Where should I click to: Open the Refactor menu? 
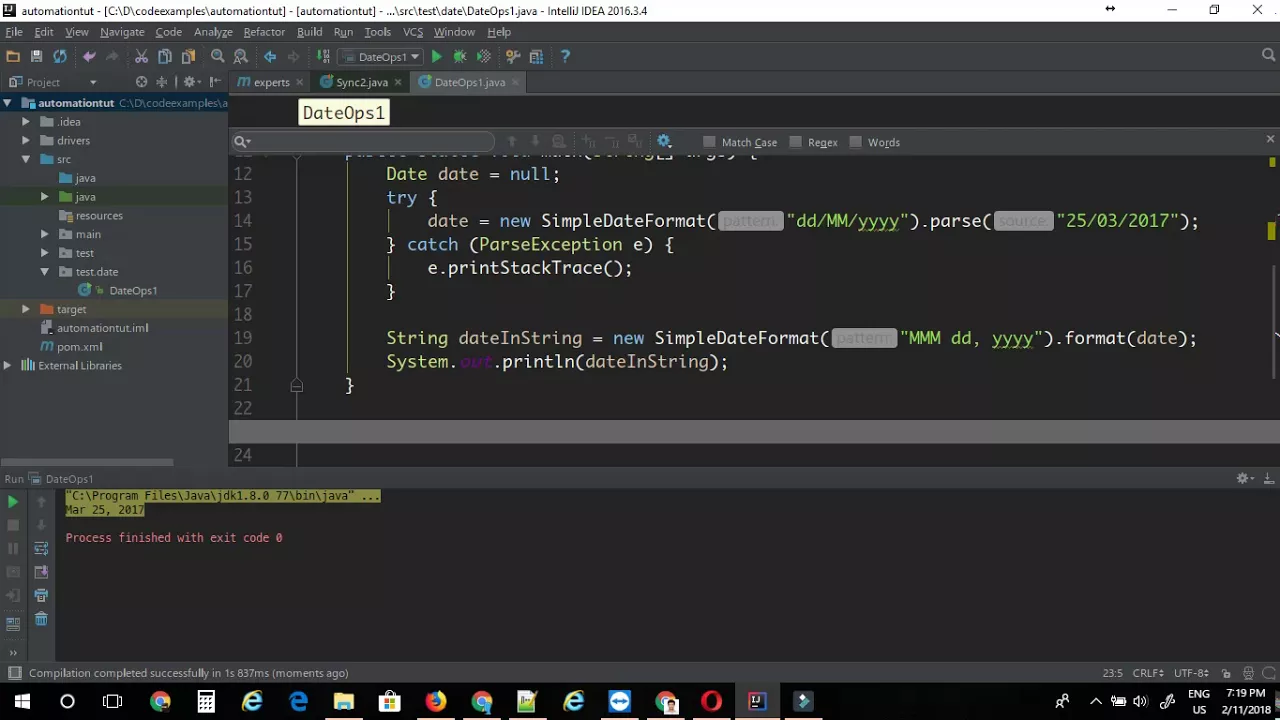click(264, 32)
